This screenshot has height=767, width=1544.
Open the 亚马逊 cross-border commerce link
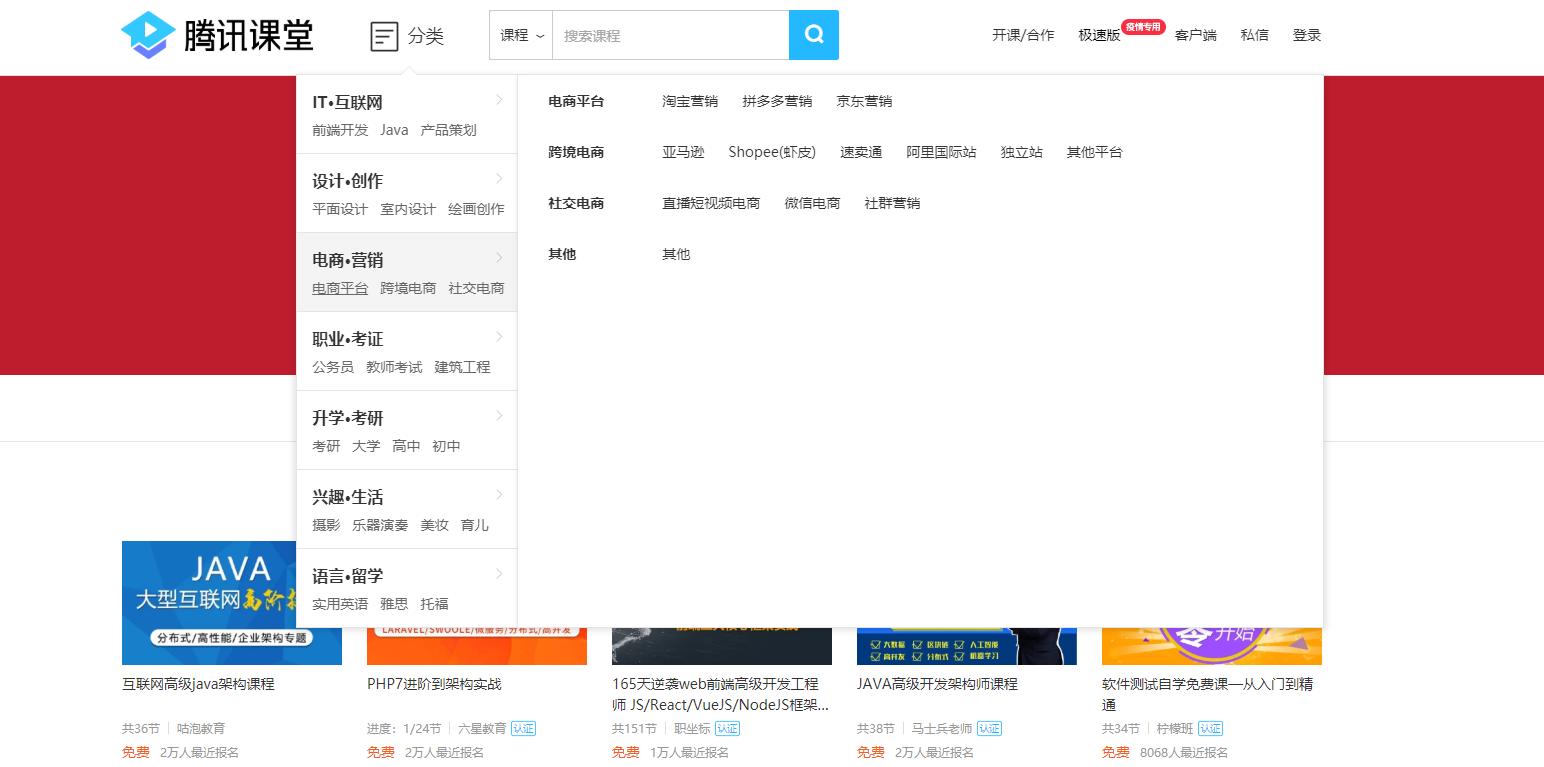click(x=684, y=152)
